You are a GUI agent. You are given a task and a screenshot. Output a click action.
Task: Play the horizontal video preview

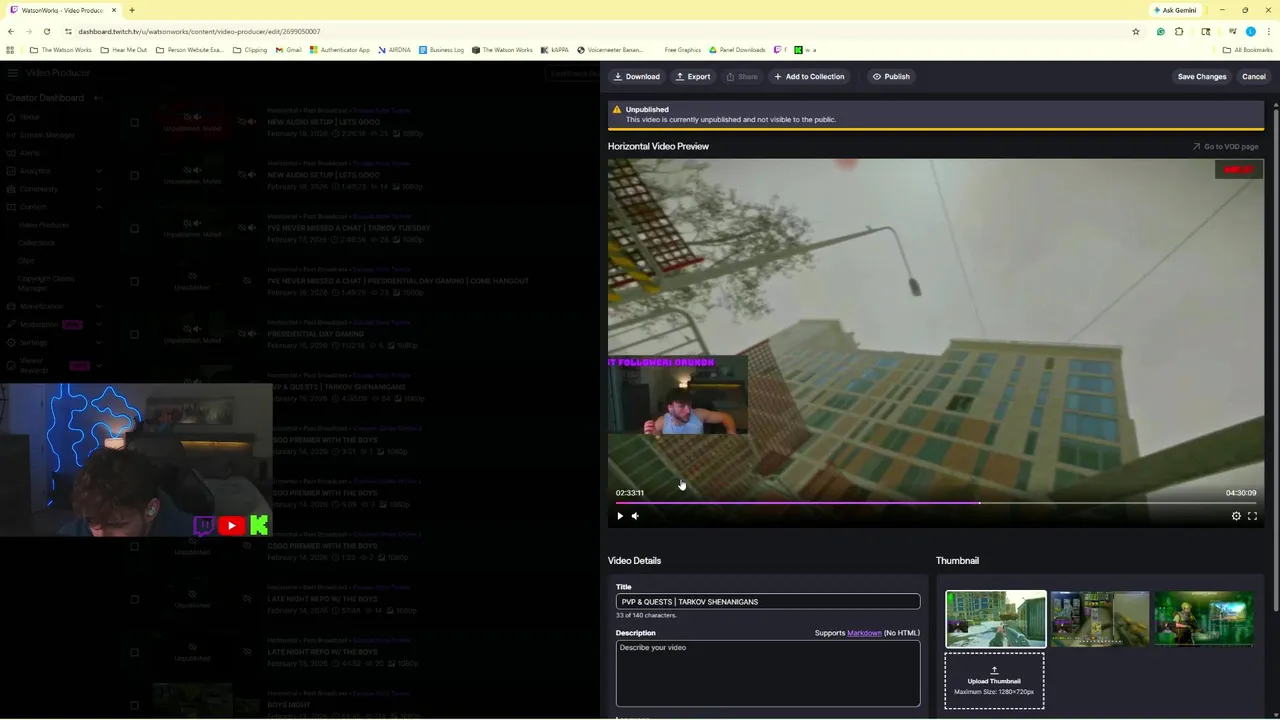click(620, 516)
